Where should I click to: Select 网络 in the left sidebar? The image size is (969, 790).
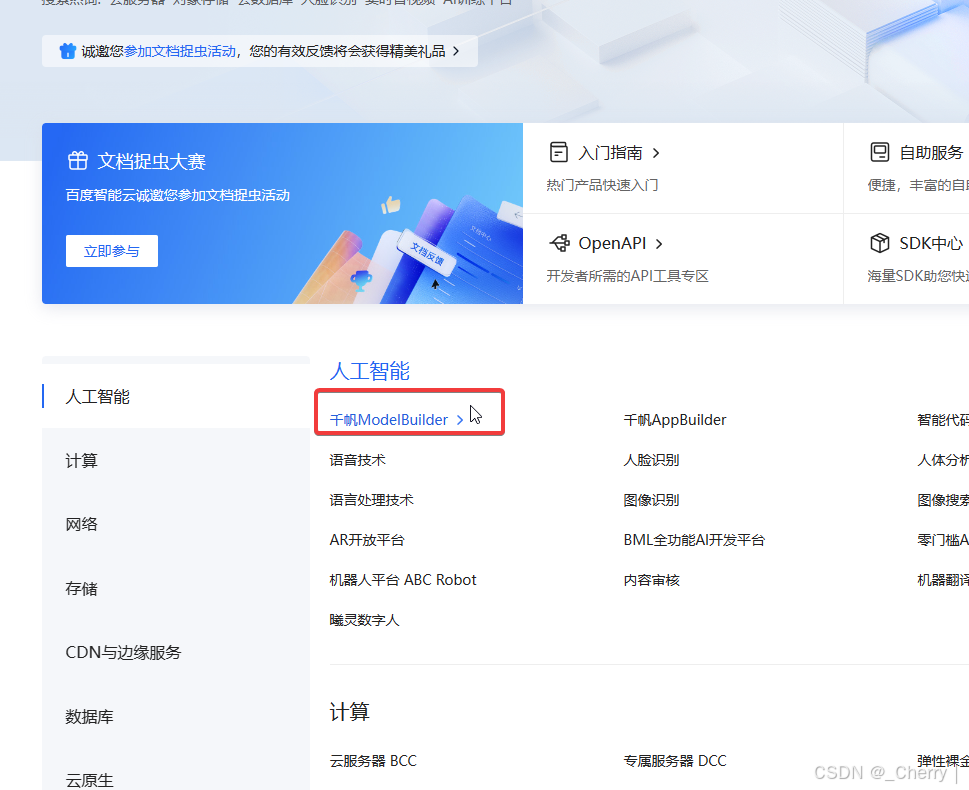pos(82,524)
